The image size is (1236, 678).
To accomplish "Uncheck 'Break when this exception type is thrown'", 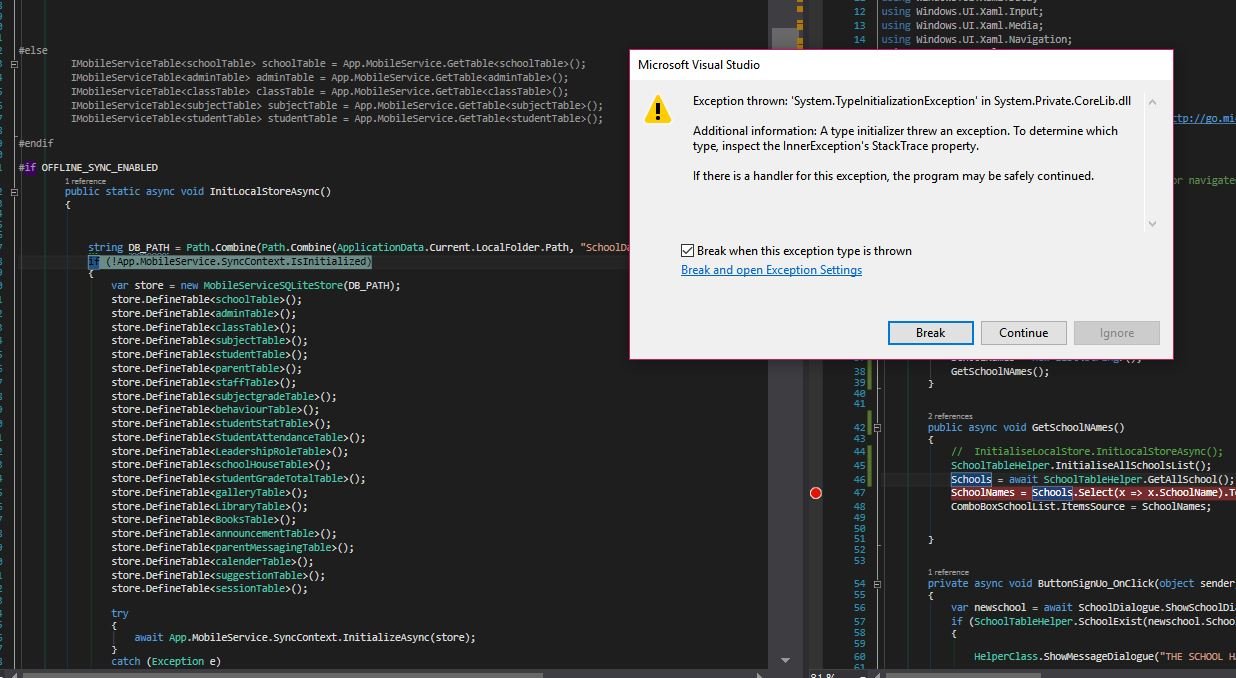I will pyautogui.click(x=687, y=251).
